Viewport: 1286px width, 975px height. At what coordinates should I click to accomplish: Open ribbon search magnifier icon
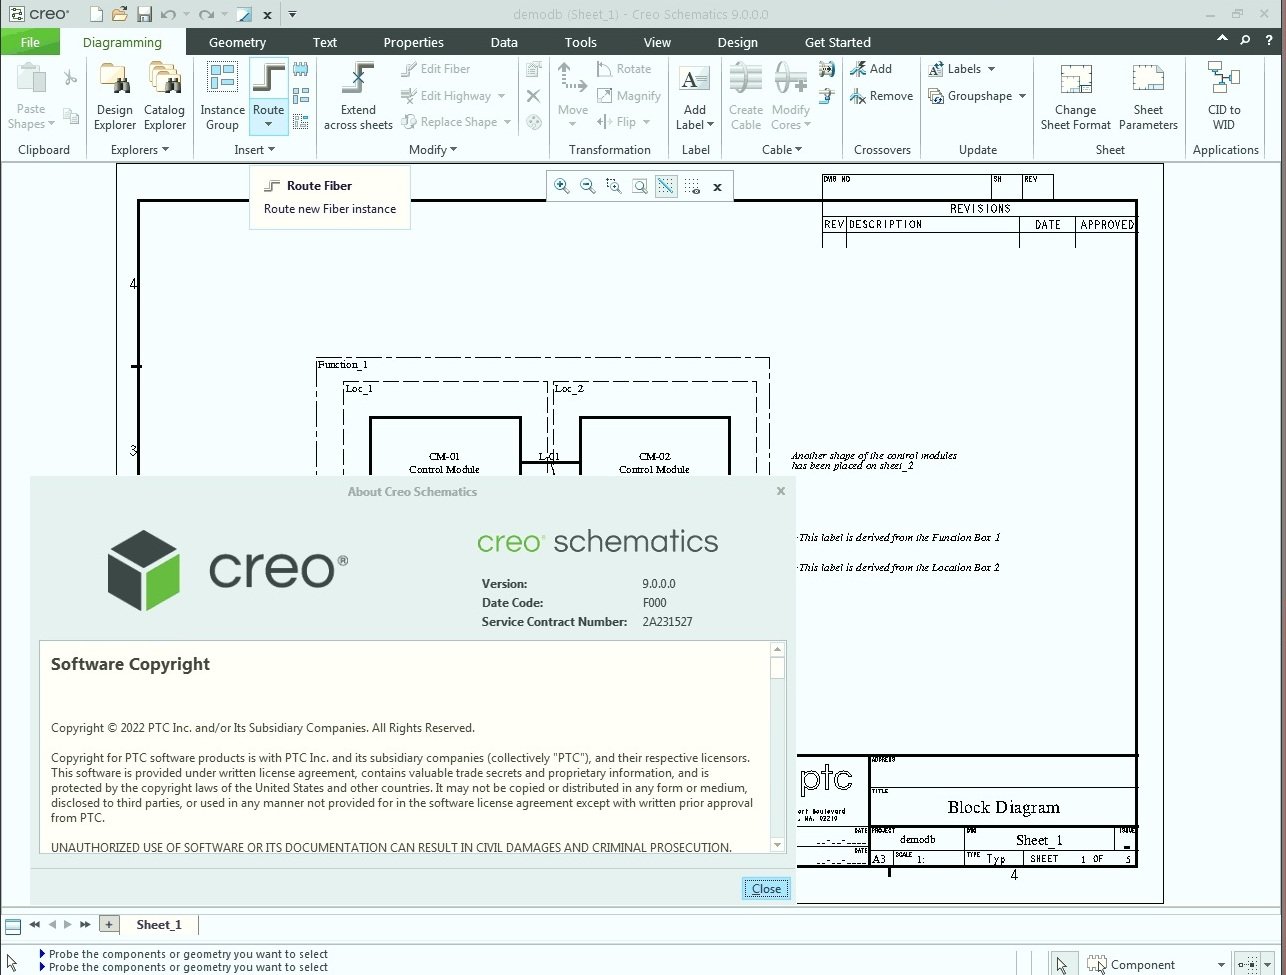pyautogui.click(x=1245, y=40)
